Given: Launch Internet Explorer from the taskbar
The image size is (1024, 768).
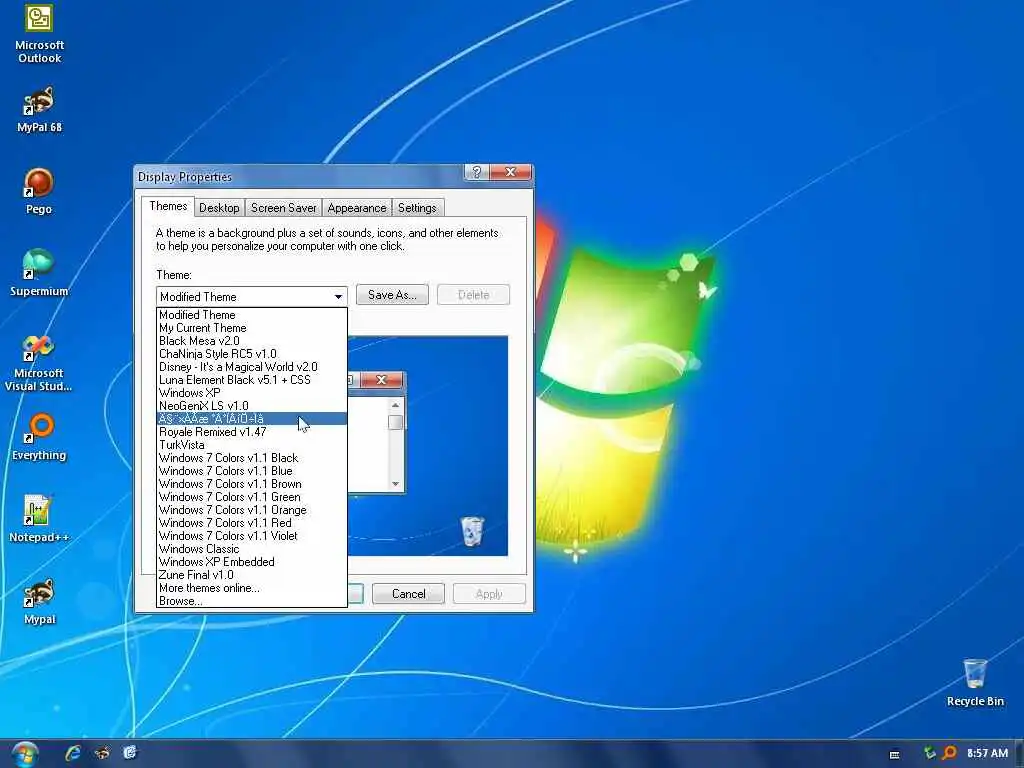Looking at the screenshot, I should (72, 753).
